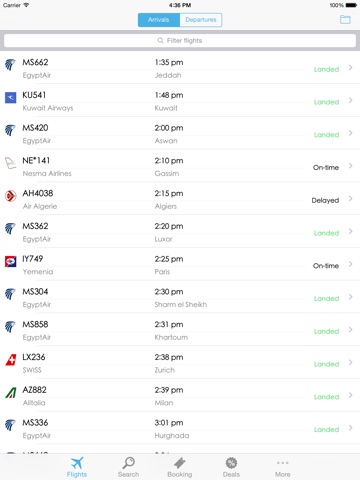The height and width of the screenshot is (480, 360).
Task: Select the Arrivals segment
Action: pos(159,20)
